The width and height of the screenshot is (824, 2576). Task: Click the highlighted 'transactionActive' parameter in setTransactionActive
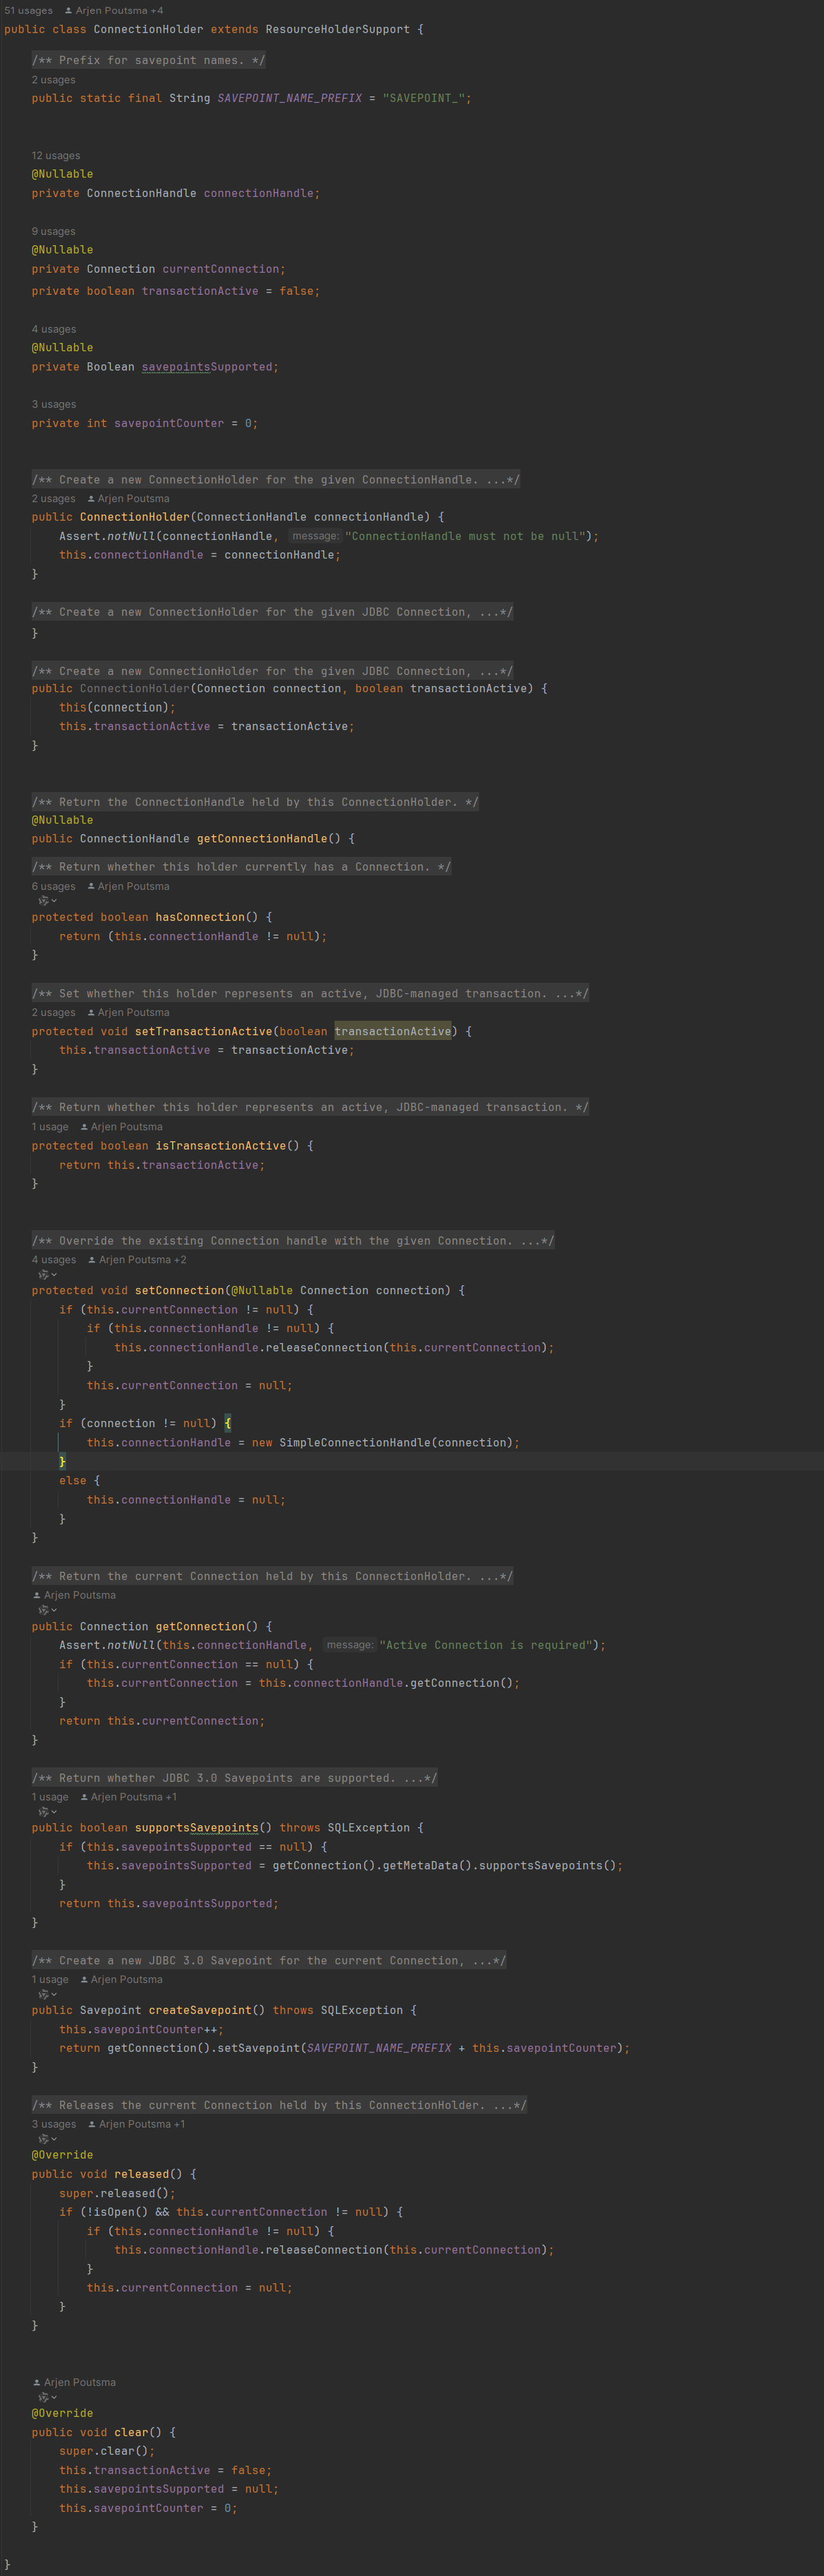(x=393, y=1031)
